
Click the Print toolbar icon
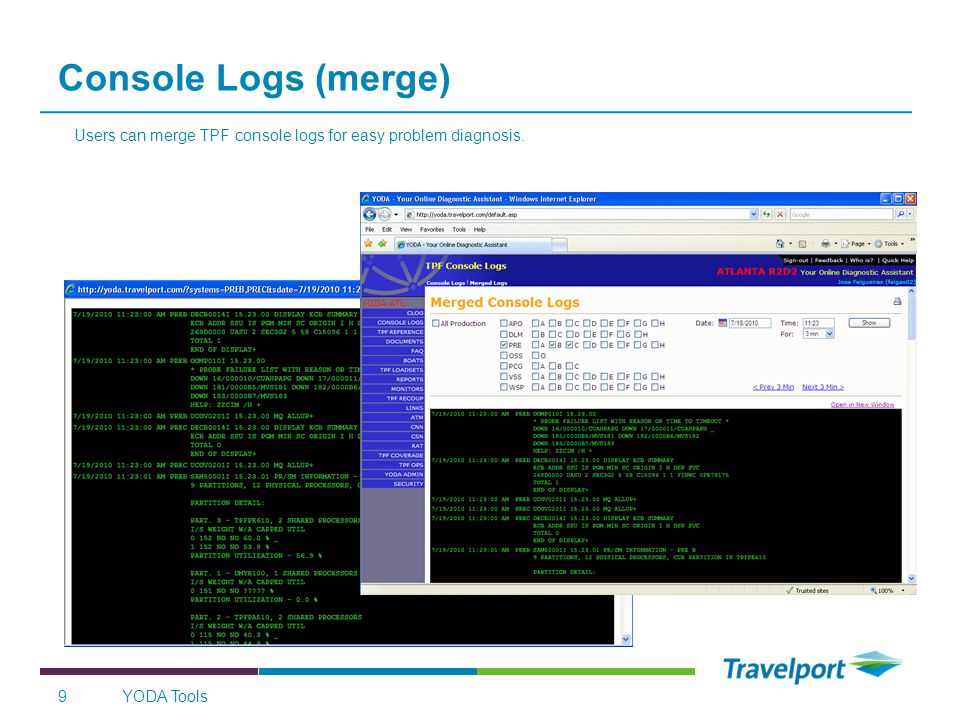pos(825,244)
